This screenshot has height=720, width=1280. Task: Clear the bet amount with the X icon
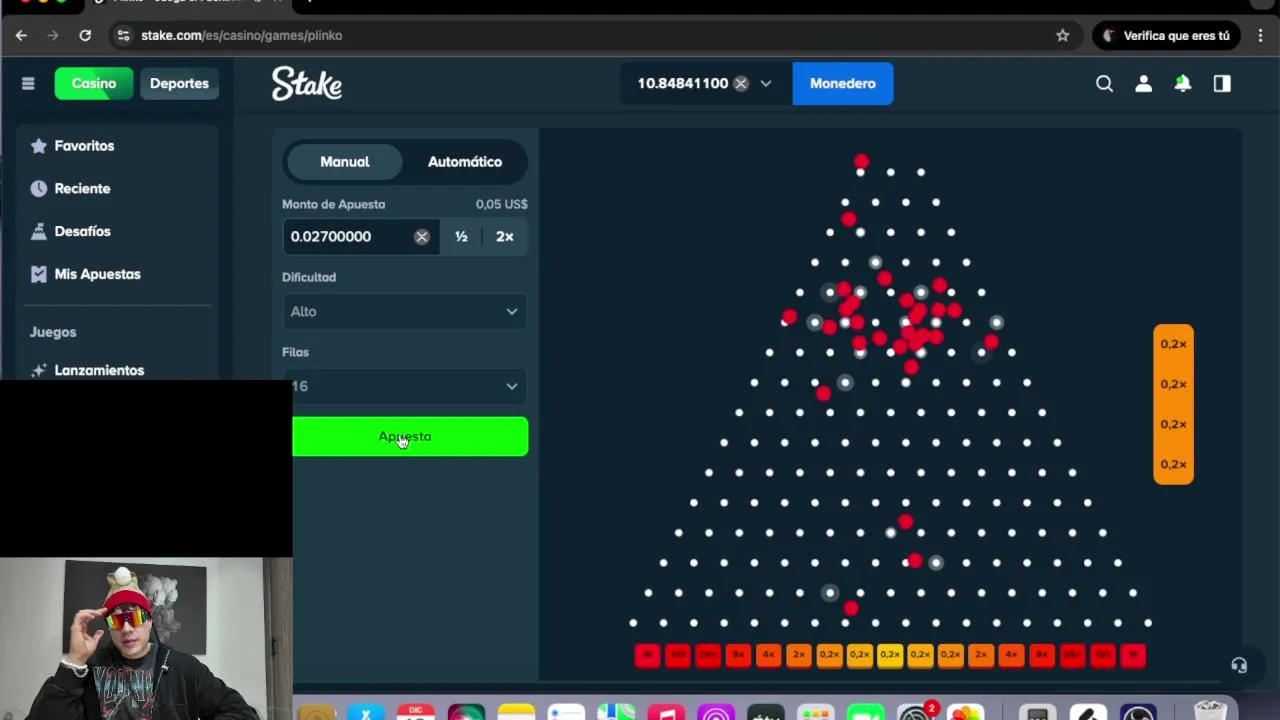(x=422, y=237)
